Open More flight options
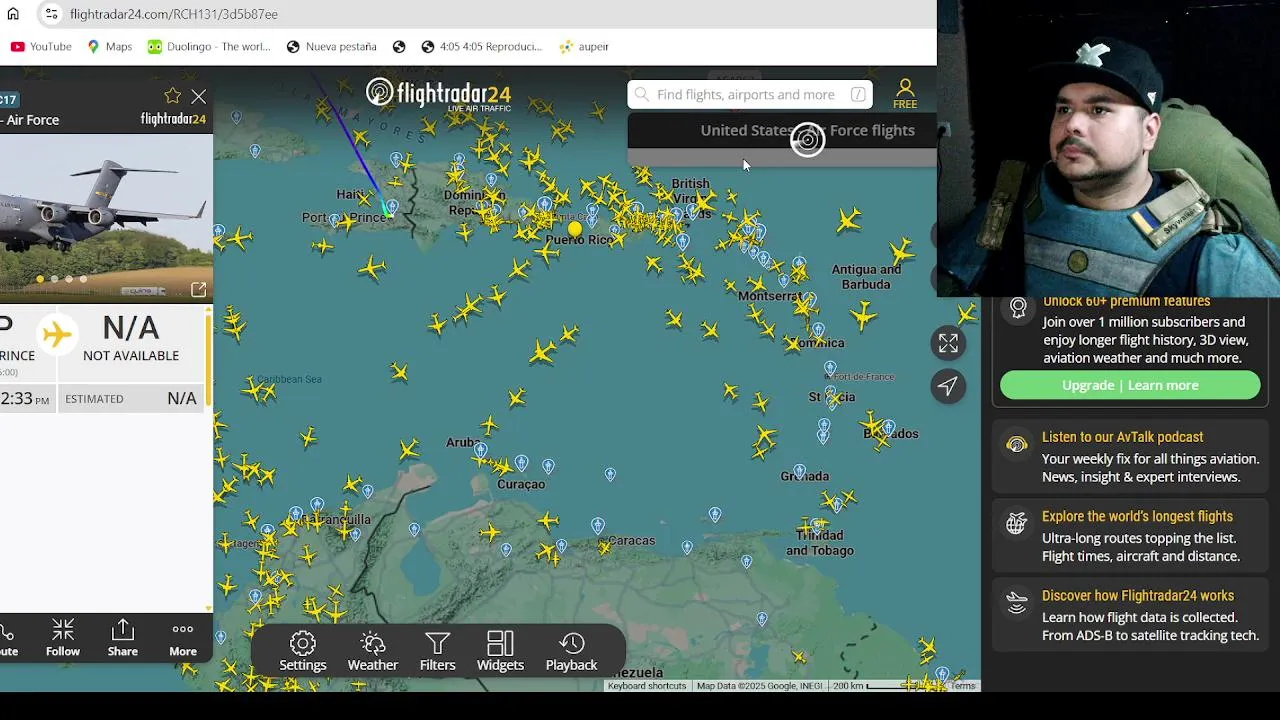The width and height of the screenshot is (1280, 720). click(183, 638)
